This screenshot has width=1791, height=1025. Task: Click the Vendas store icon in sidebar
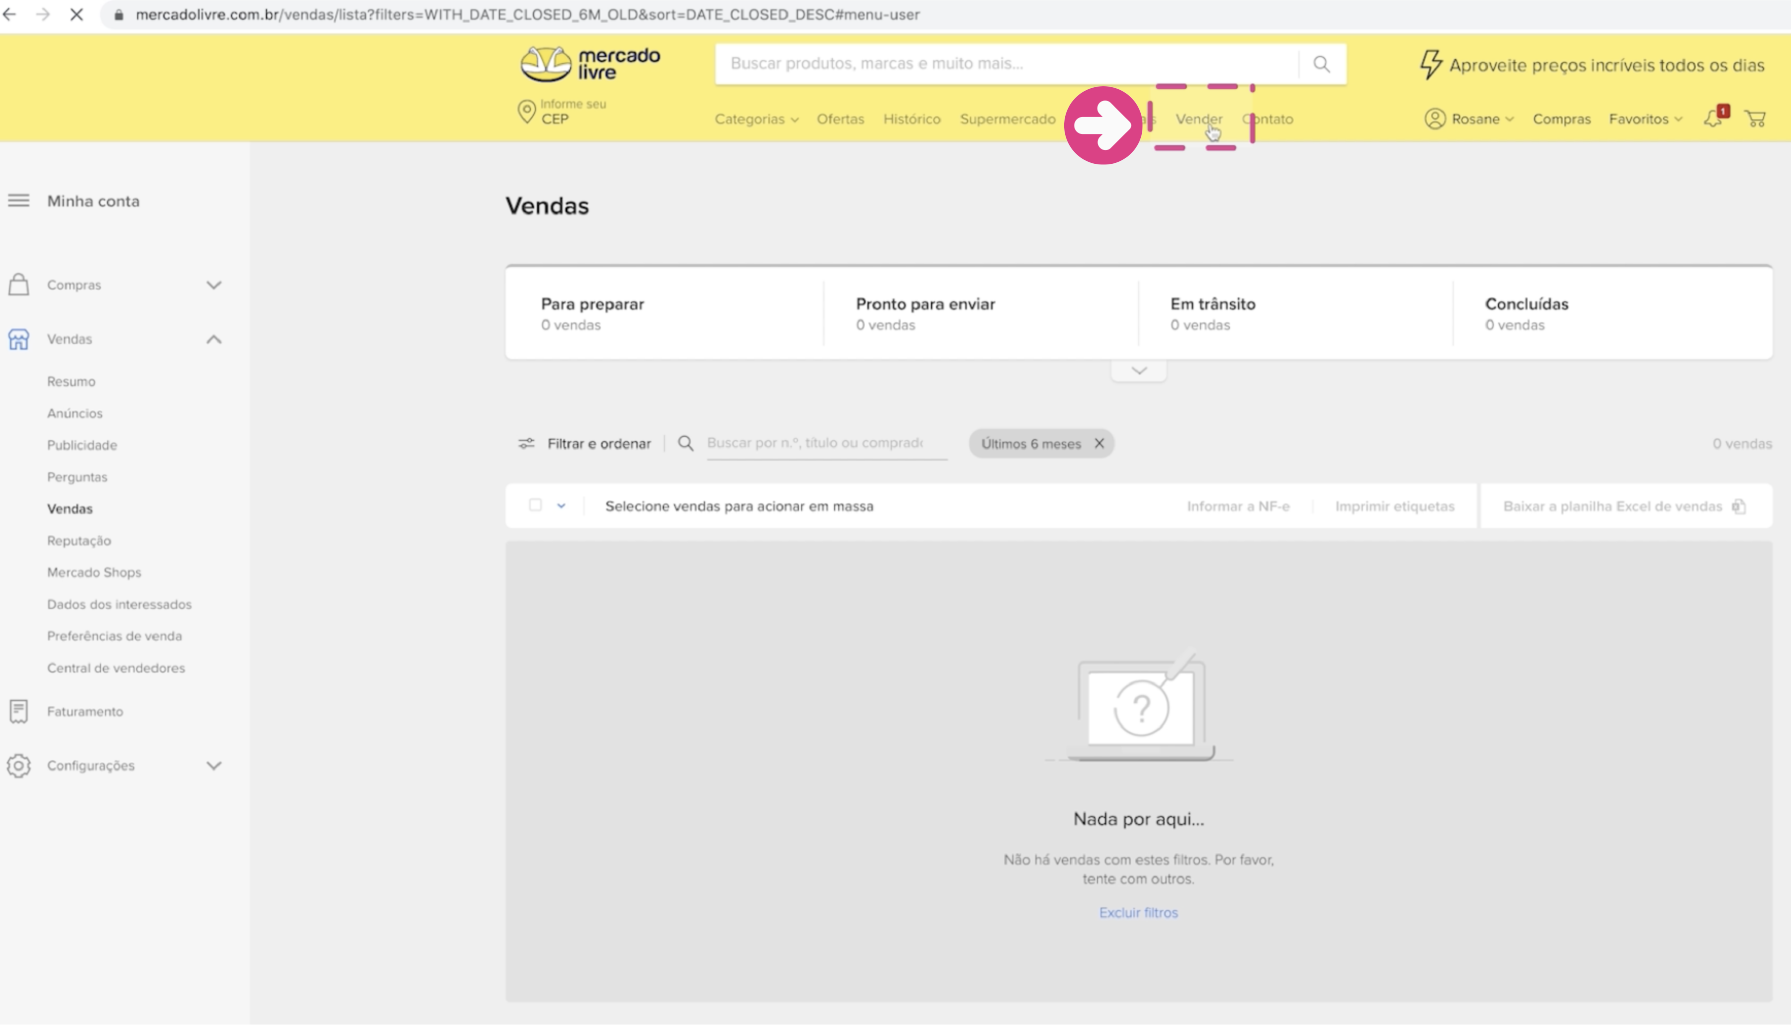coord(18,339)
